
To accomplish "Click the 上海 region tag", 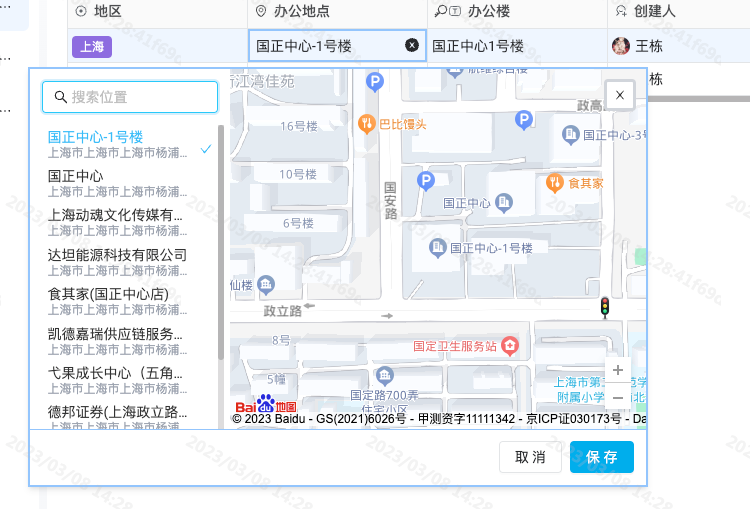I will [x=92, y=46].
